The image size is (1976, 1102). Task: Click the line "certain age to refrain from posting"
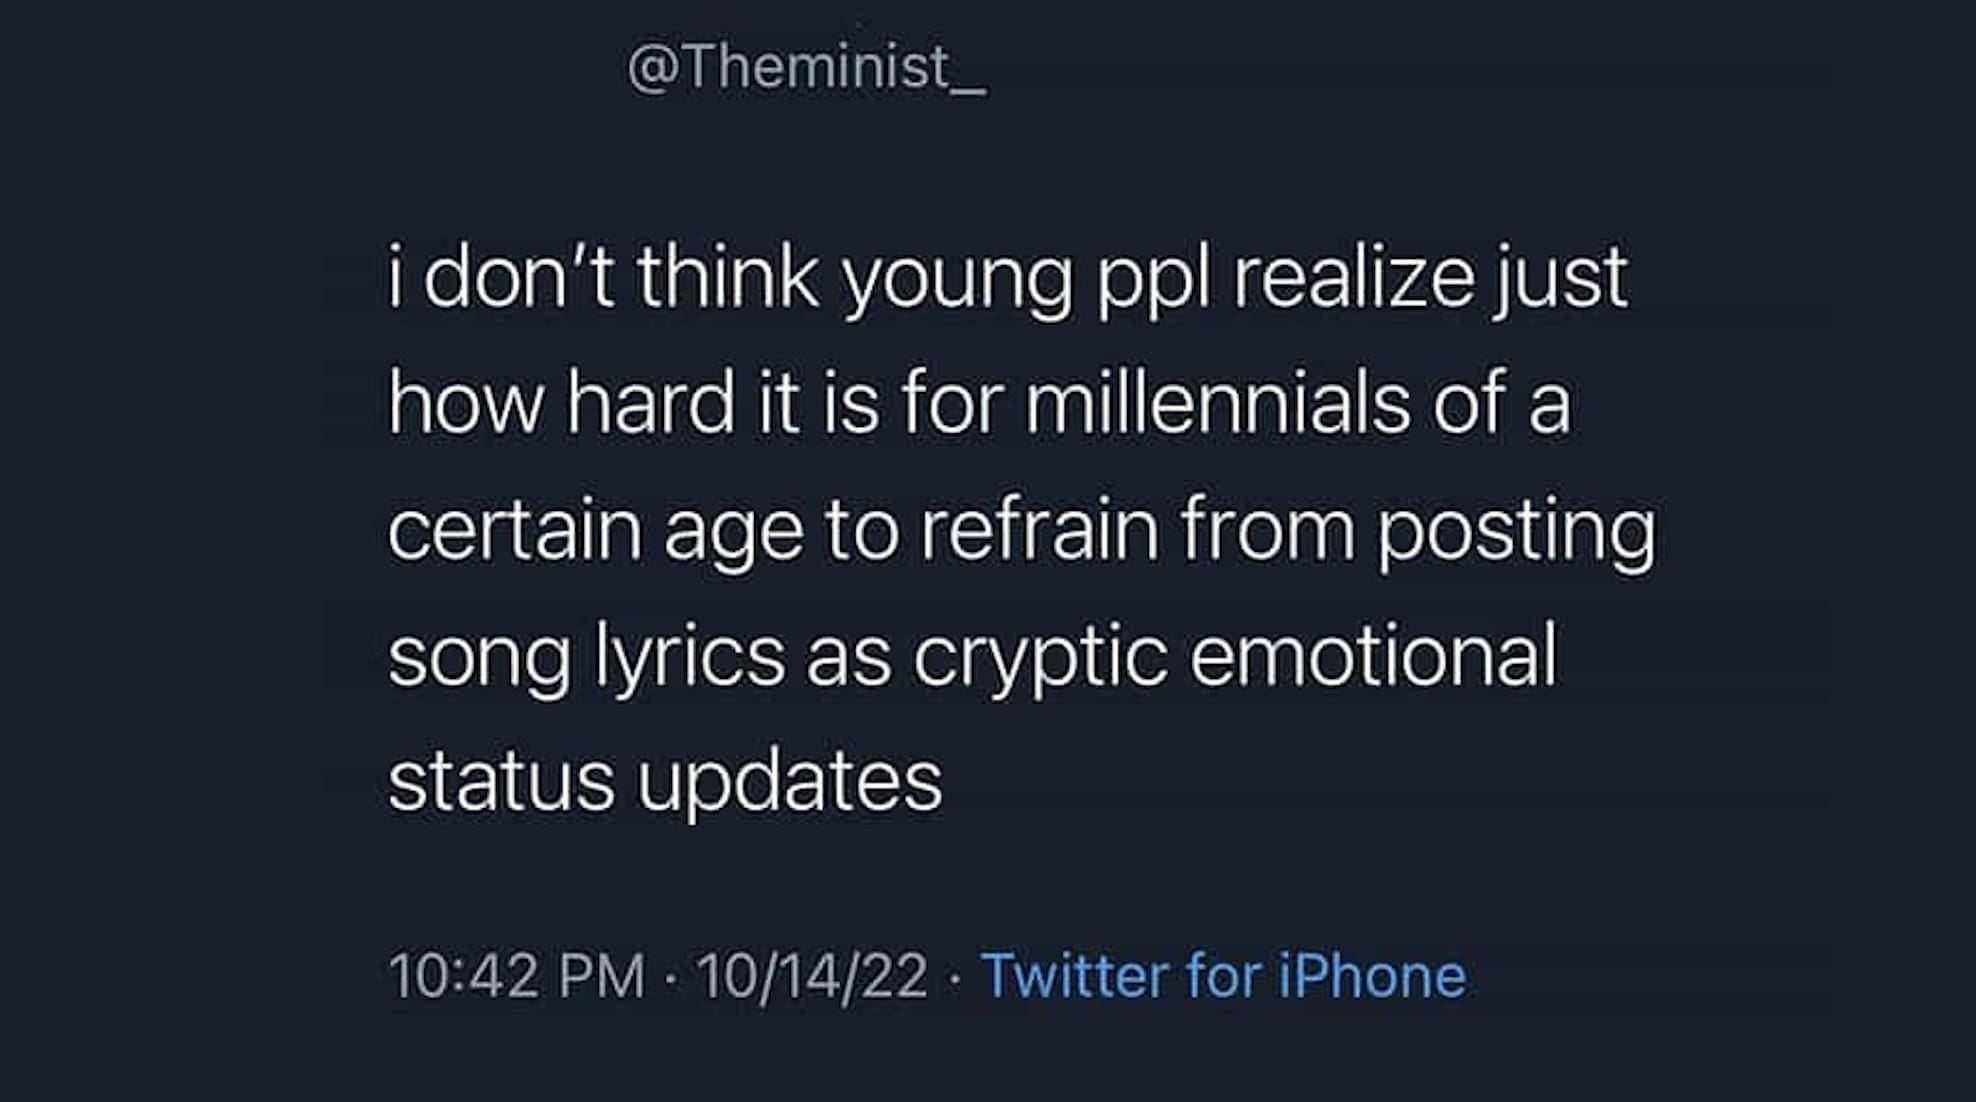(x=1021, y=531)
